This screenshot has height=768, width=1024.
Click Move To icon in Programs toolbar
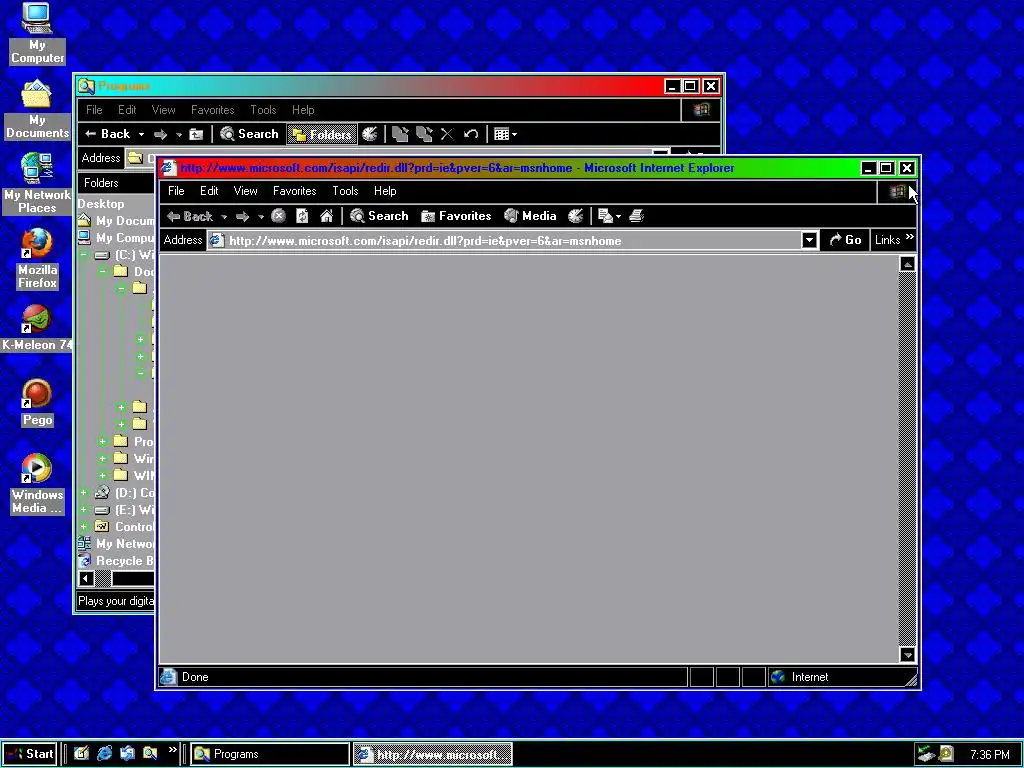click(400, 135)
